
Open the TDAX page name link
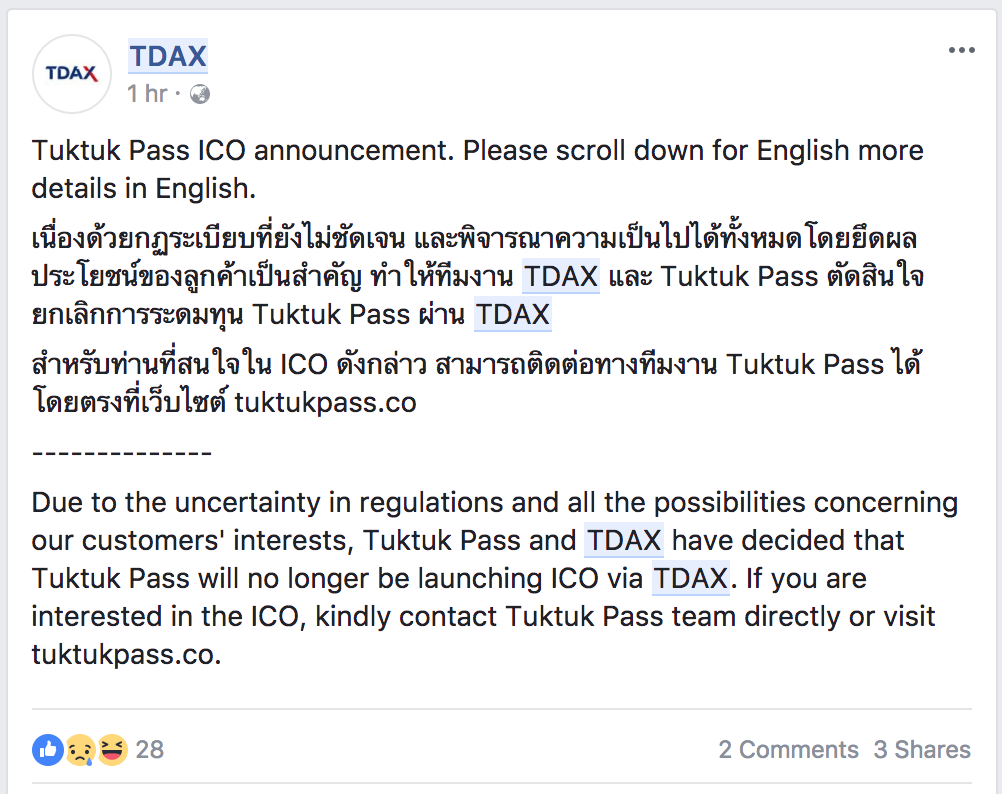click(167, 56)
